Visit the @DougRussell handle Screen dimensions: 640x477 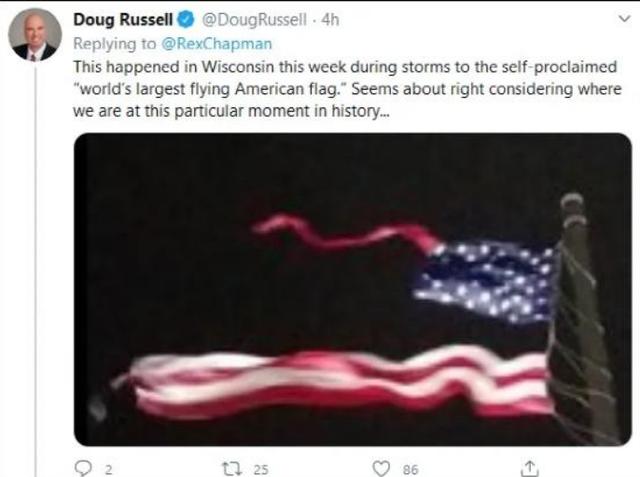(254, 20)
